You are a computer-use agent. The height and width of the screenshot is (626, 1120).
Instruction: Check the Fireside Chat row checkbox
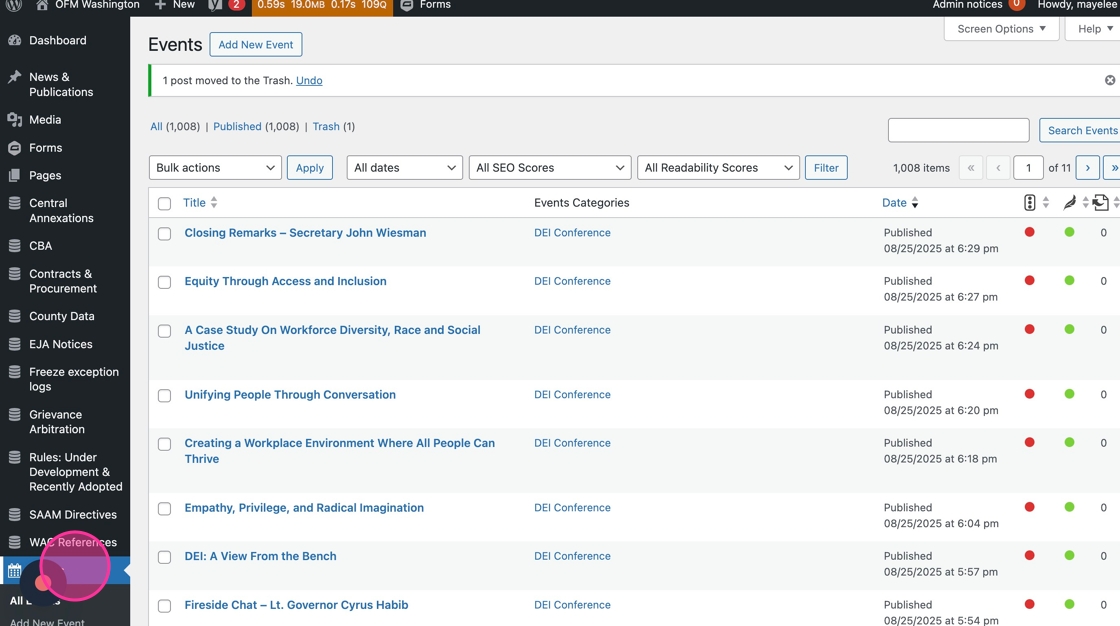[x=164, y=606]
